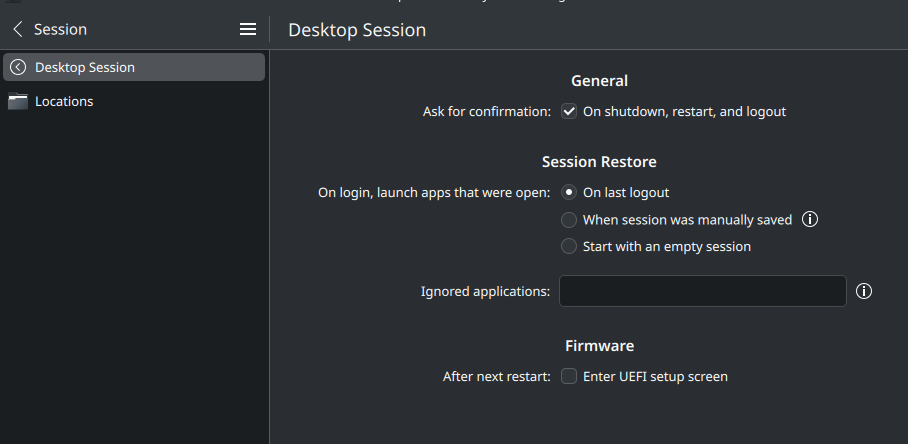
Task: Click the 'On shutdown, restart, and logout' label
Action: click(x=684, y=111)
